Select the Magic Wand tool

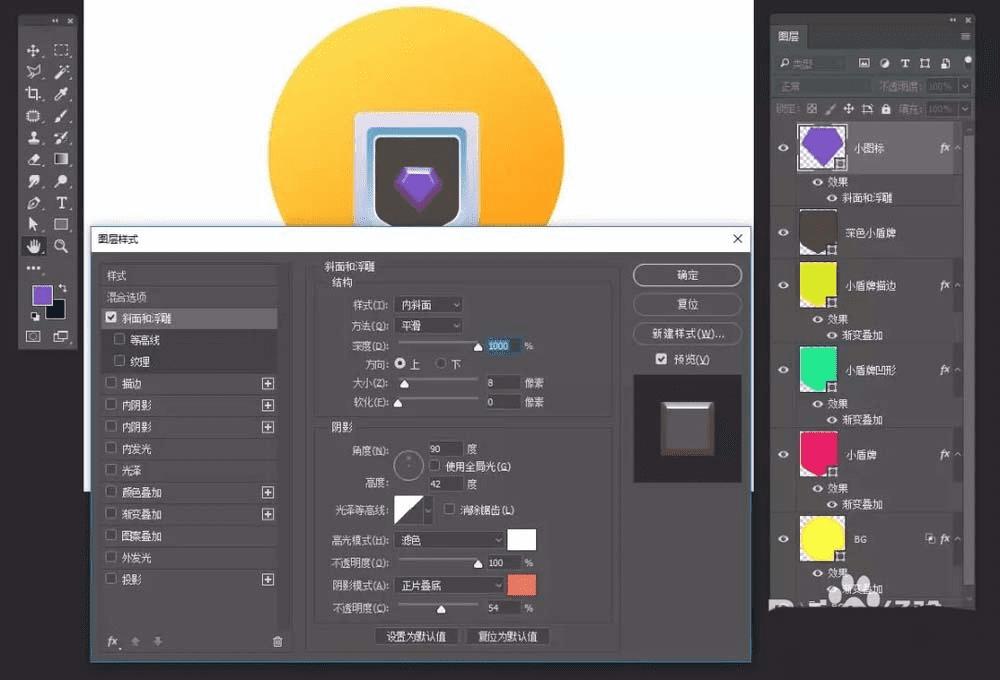click(61, 72)
